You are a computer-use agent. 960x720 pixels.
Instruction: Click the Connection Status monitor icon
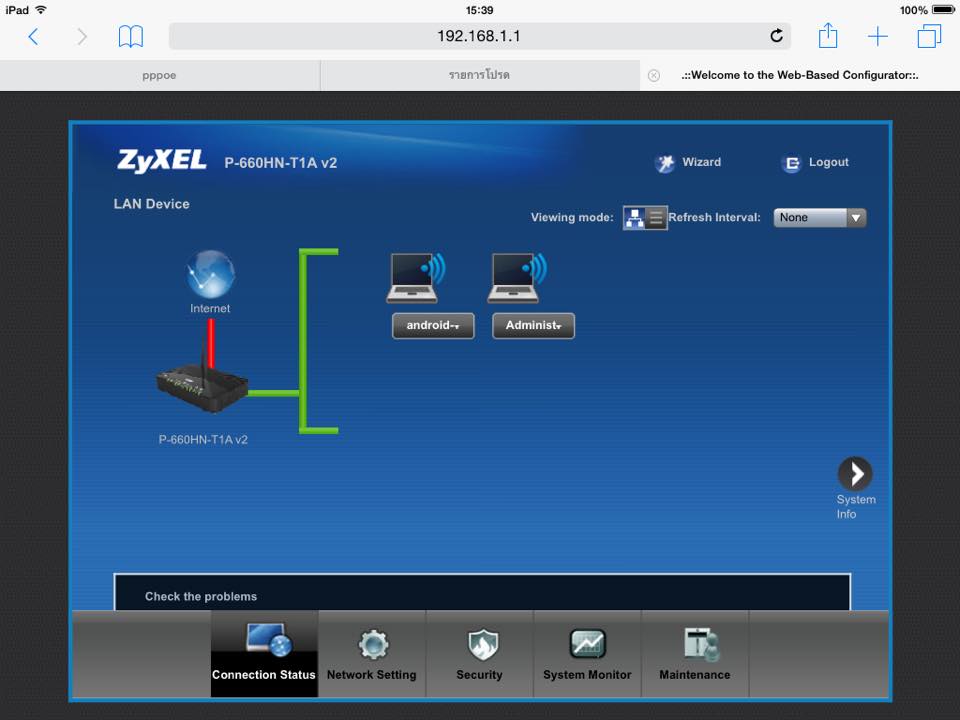(x=269, y=640)
